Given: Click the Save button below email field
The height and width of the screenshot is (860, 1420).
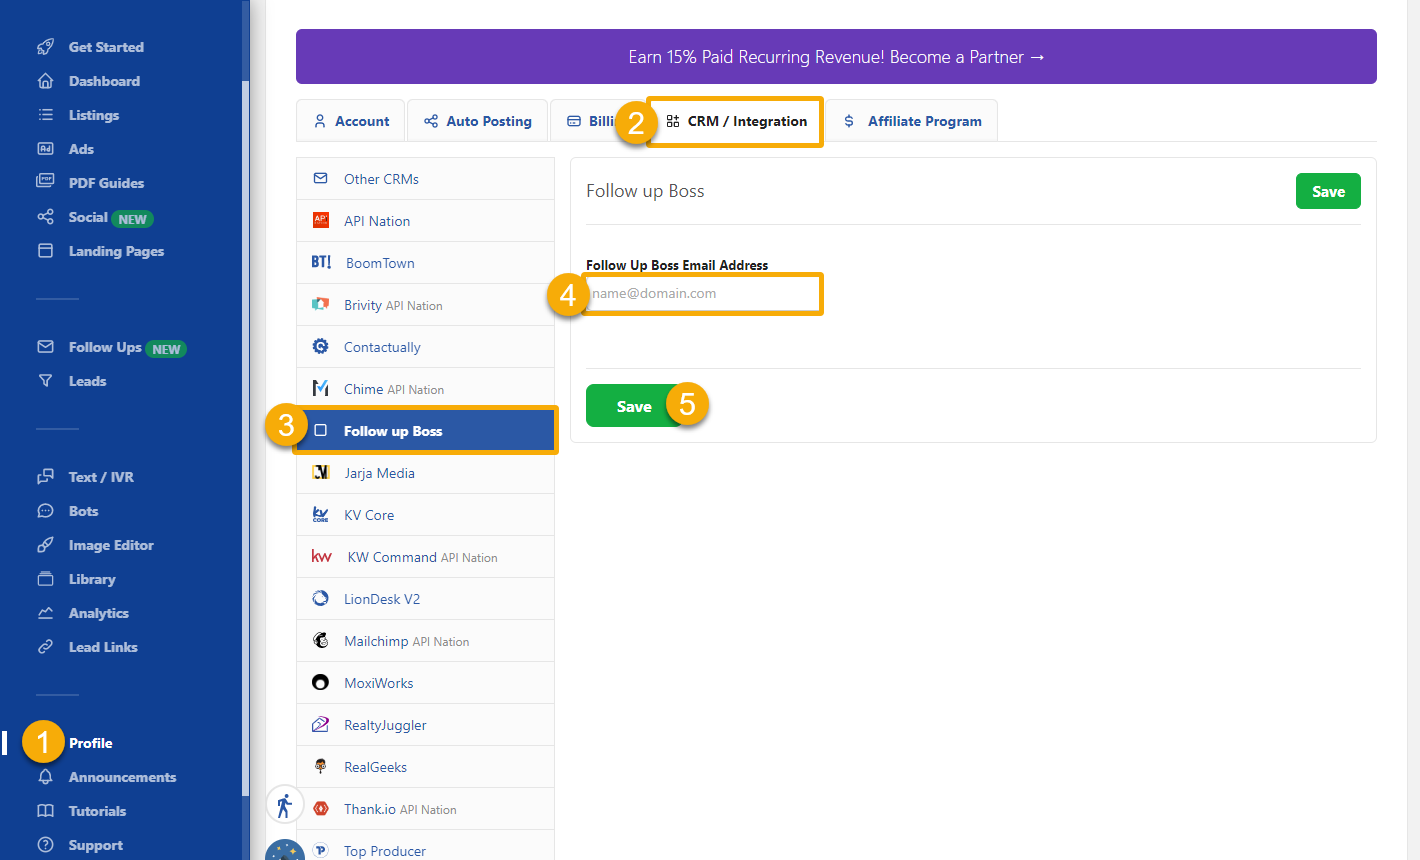Looking at the screenshot, I should [x=634, y=406].
